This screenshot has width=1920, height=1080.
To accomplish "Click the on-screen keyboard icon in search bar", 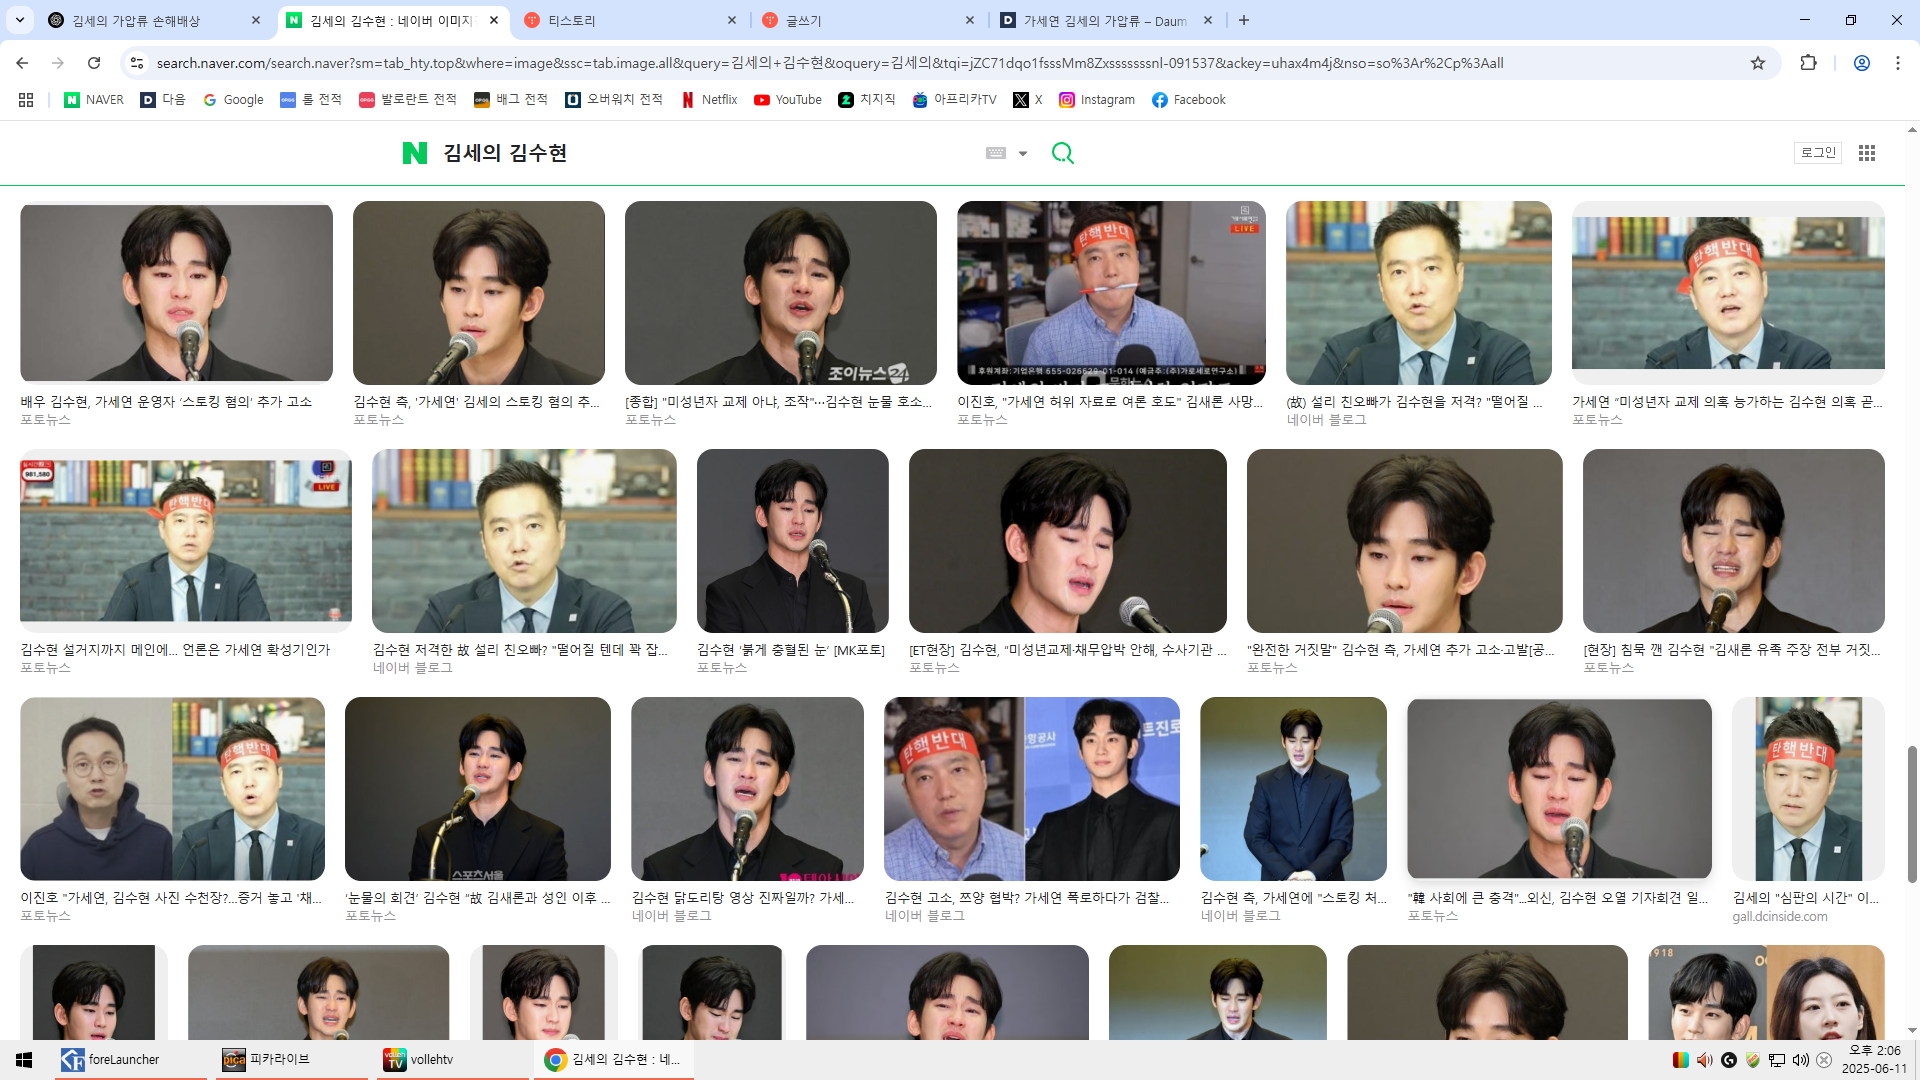I will click(995, 153).
